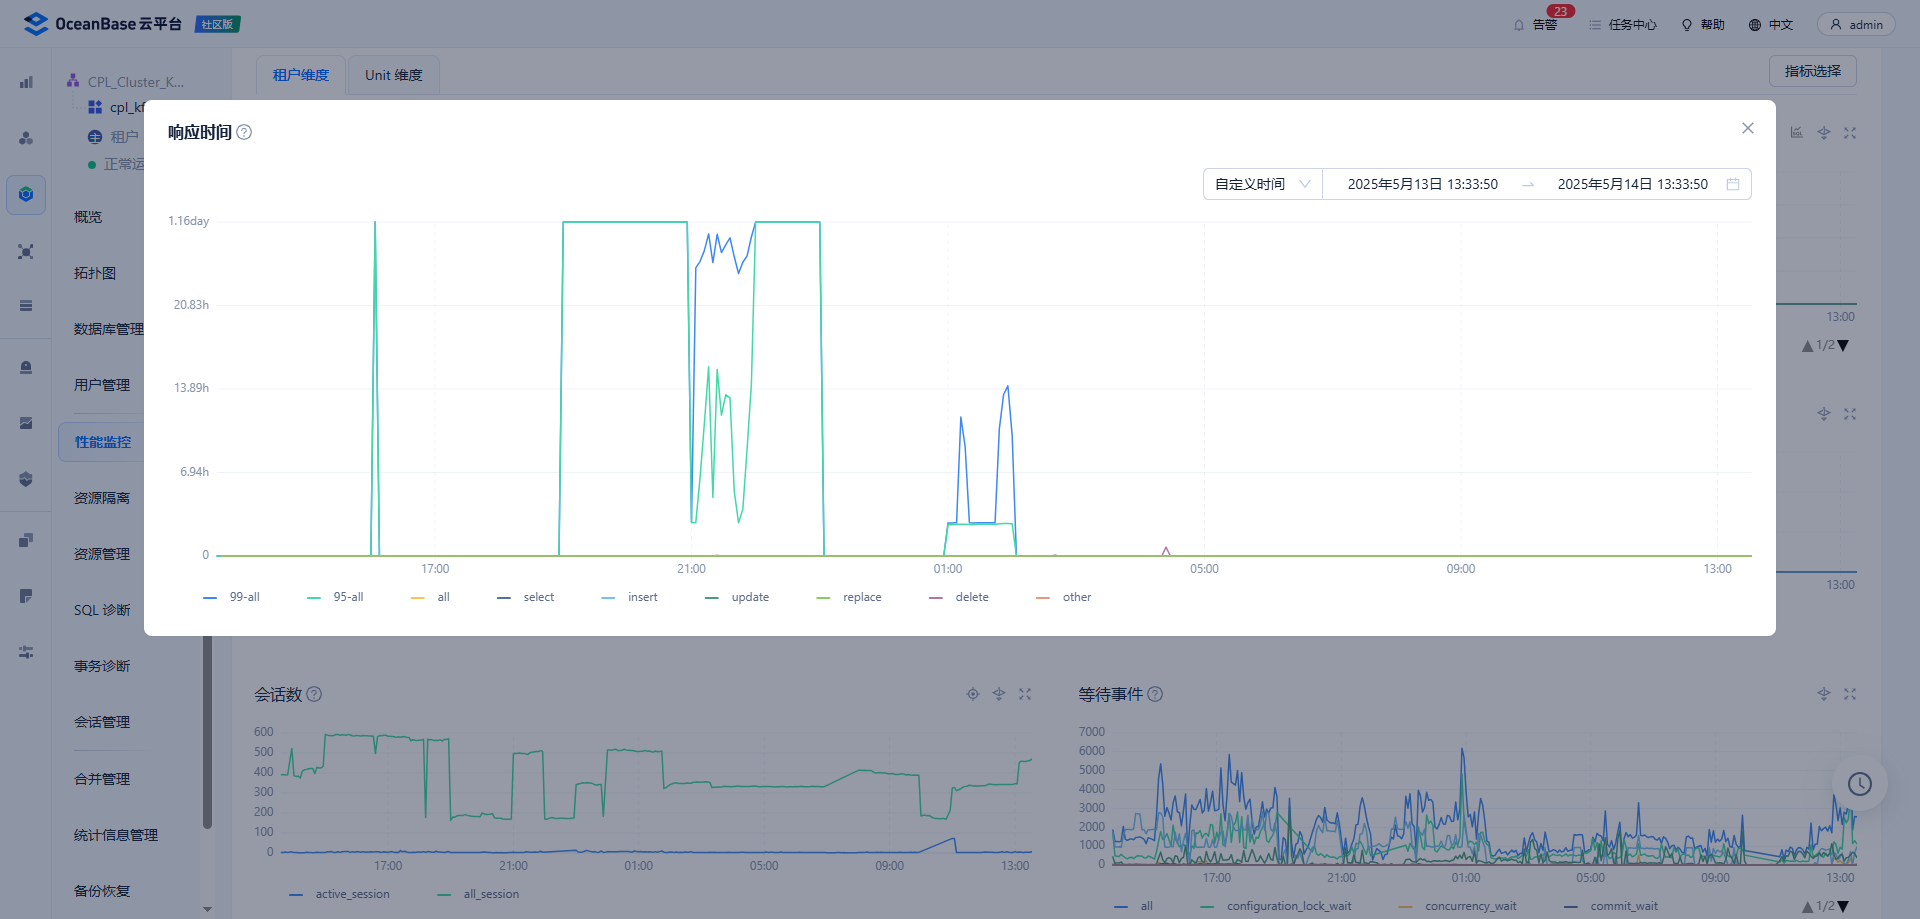Toggle all_session legend in 会话数 chart
This screenshot has width=1920, height=919.
[x=478, y=894]
